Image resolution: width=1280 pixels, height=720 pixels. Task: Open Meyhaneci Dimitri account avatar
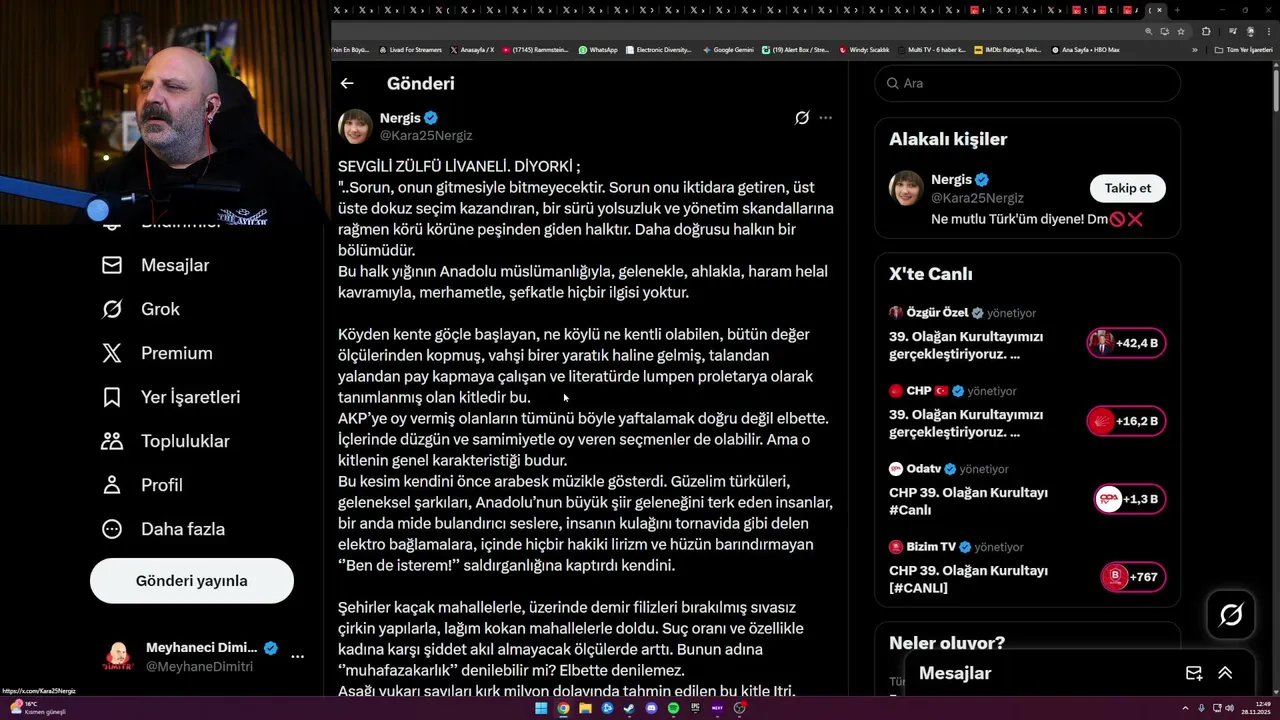coord(118,657)
